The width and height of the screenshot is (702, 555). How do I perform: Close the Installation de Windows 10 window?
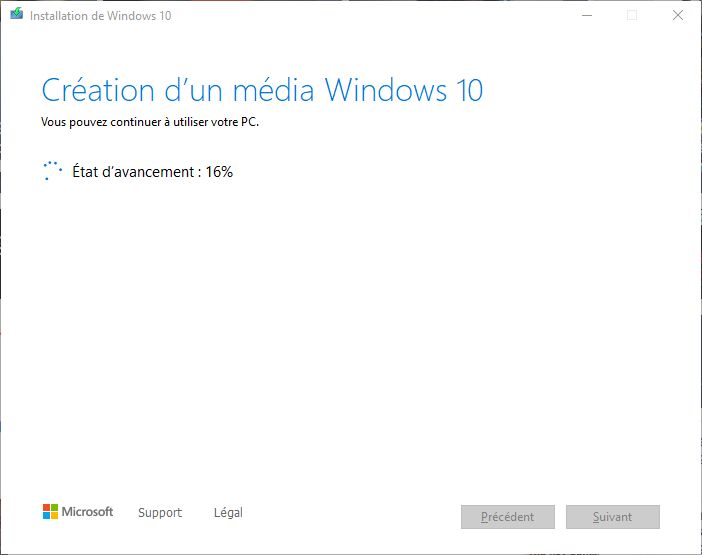pos(678,16)
